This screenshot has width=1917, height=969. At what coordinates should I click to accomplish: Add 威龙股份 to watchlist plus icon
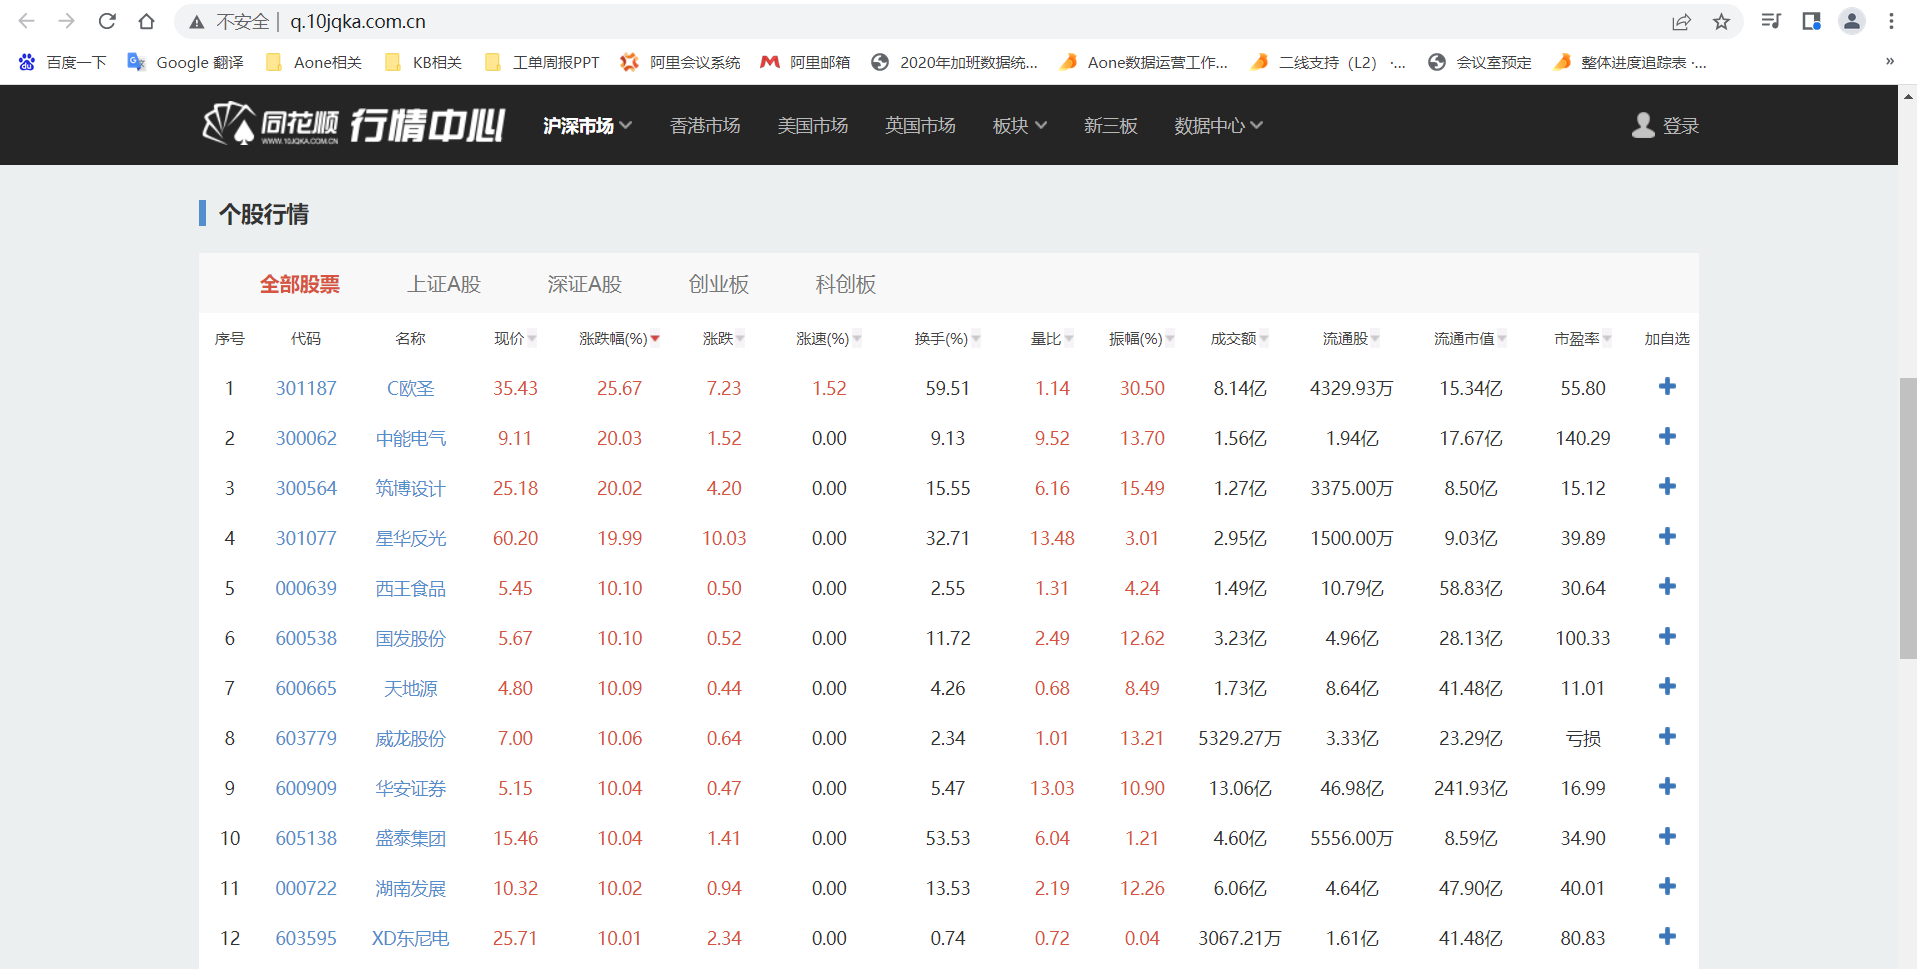1666,737
